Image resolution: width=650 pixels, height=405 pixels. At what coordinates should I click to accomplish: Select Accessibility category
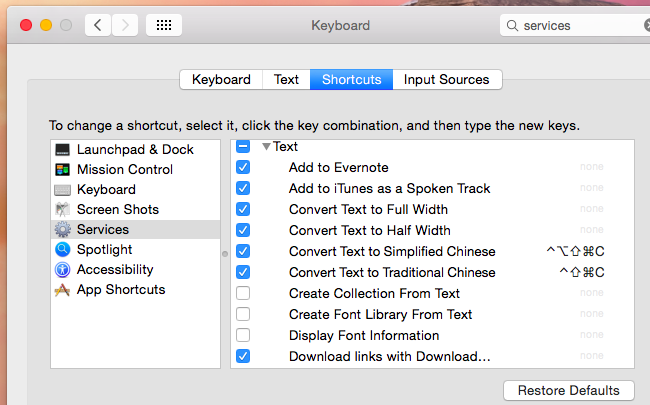136,270
